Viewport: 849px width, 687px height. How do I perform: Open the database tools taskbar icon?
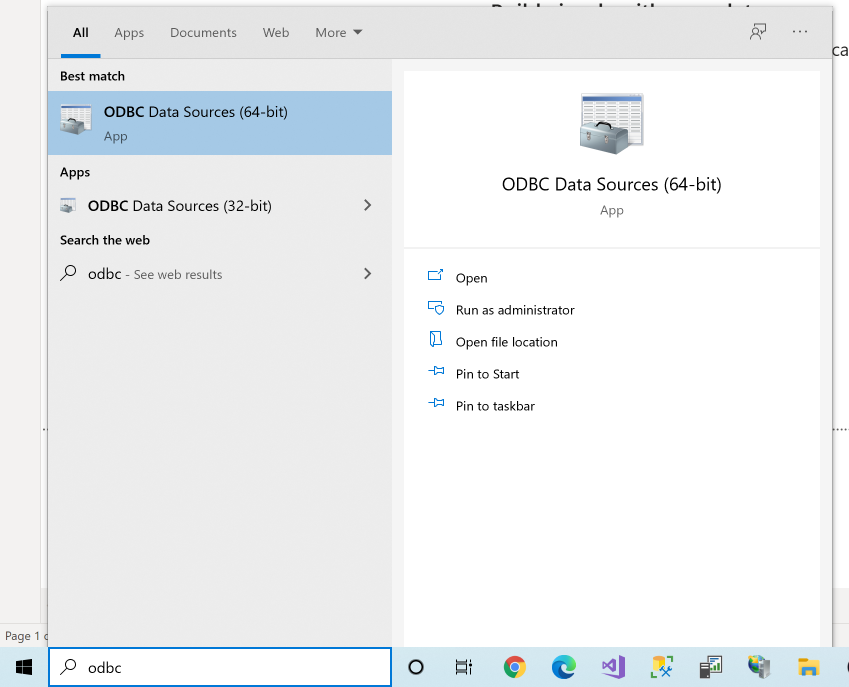(x=662, y=667)
